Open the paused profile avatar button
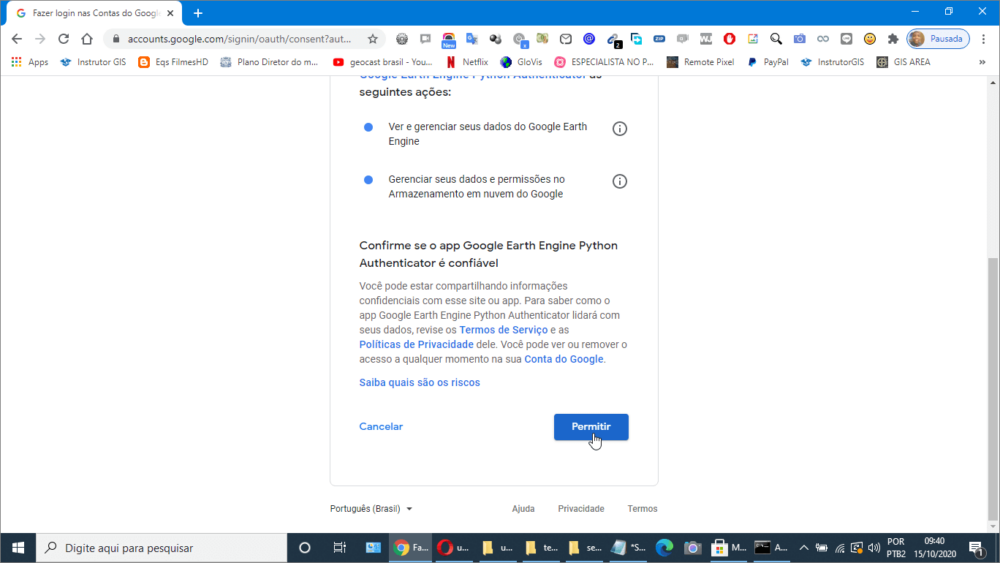 tap(938, 39)
